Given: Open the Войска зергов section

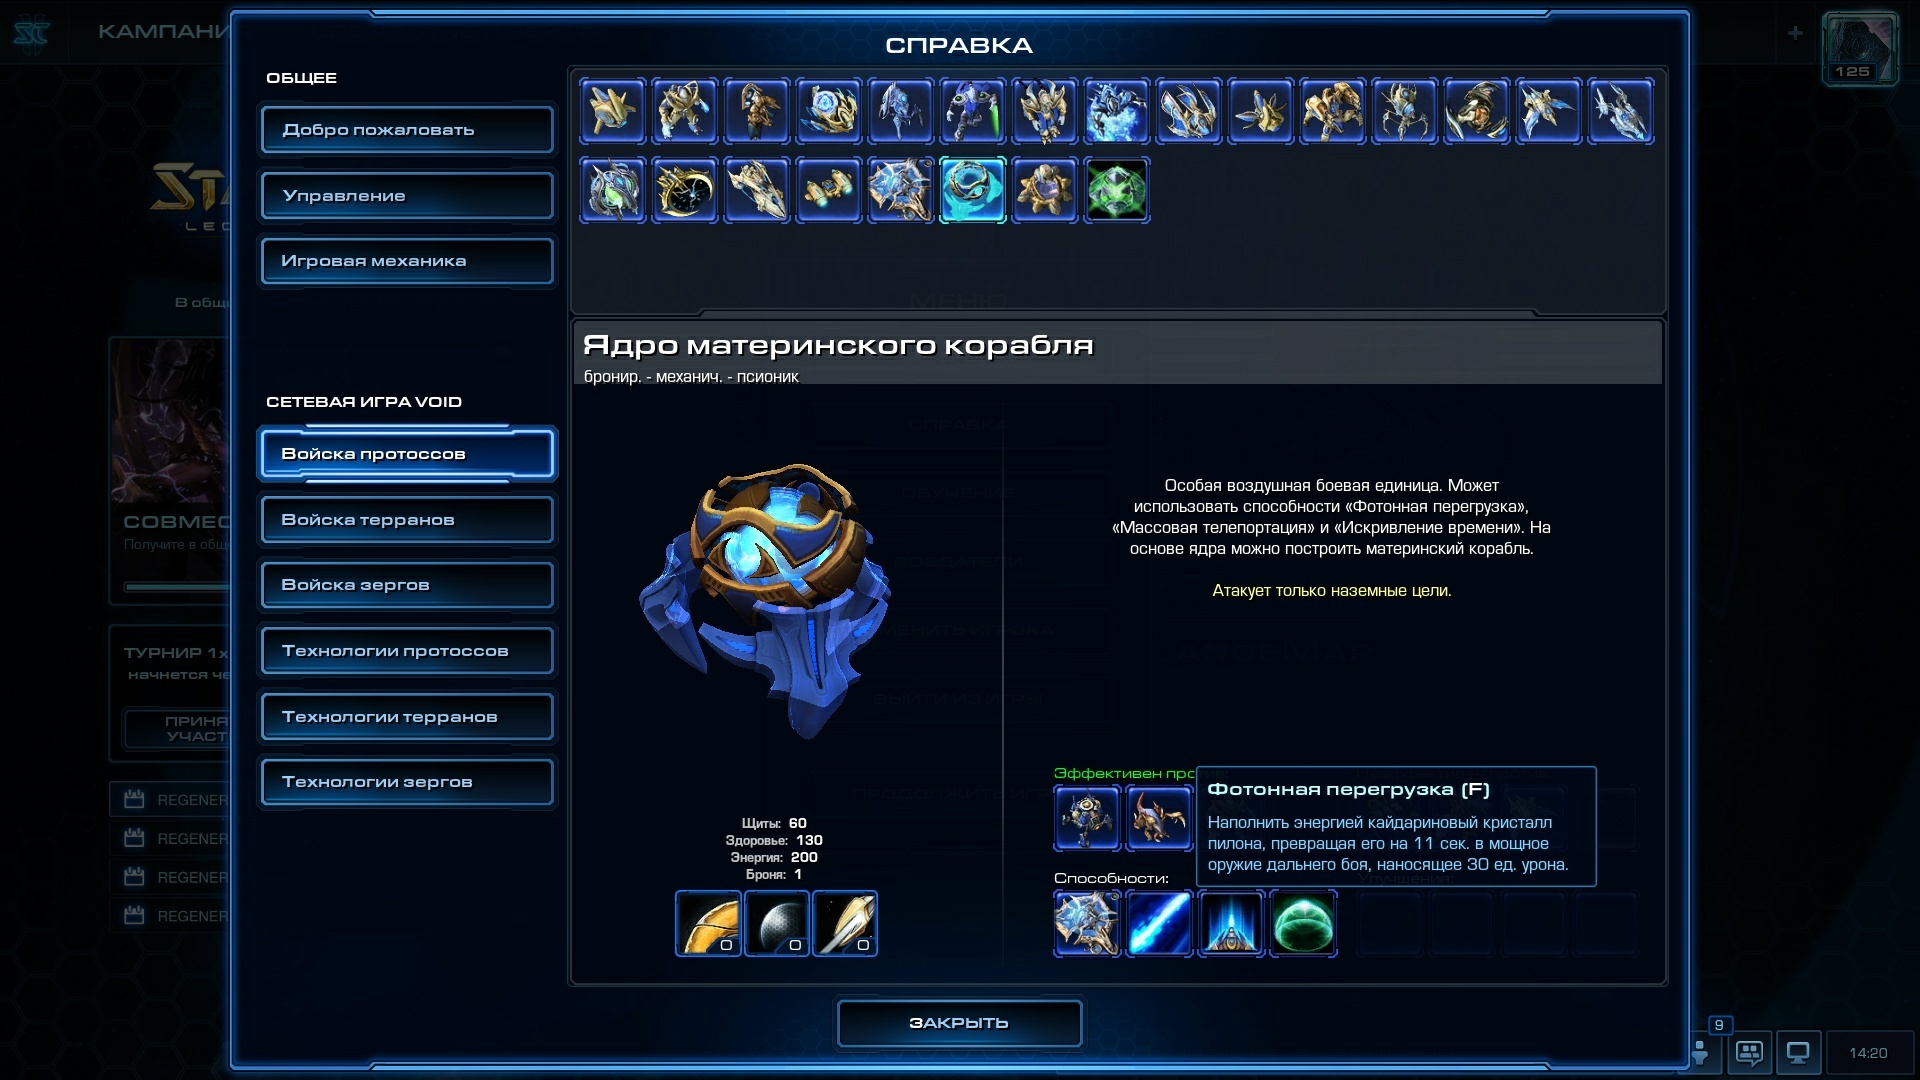Looking at the screenshot, I should pos(407,585).
